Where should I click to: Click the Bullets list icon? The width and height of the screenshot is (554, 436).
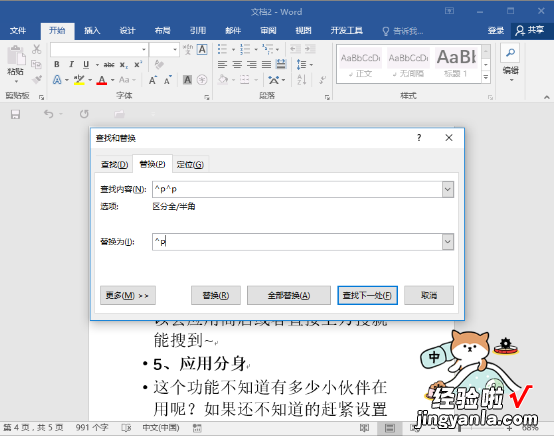tap(222, 49)
